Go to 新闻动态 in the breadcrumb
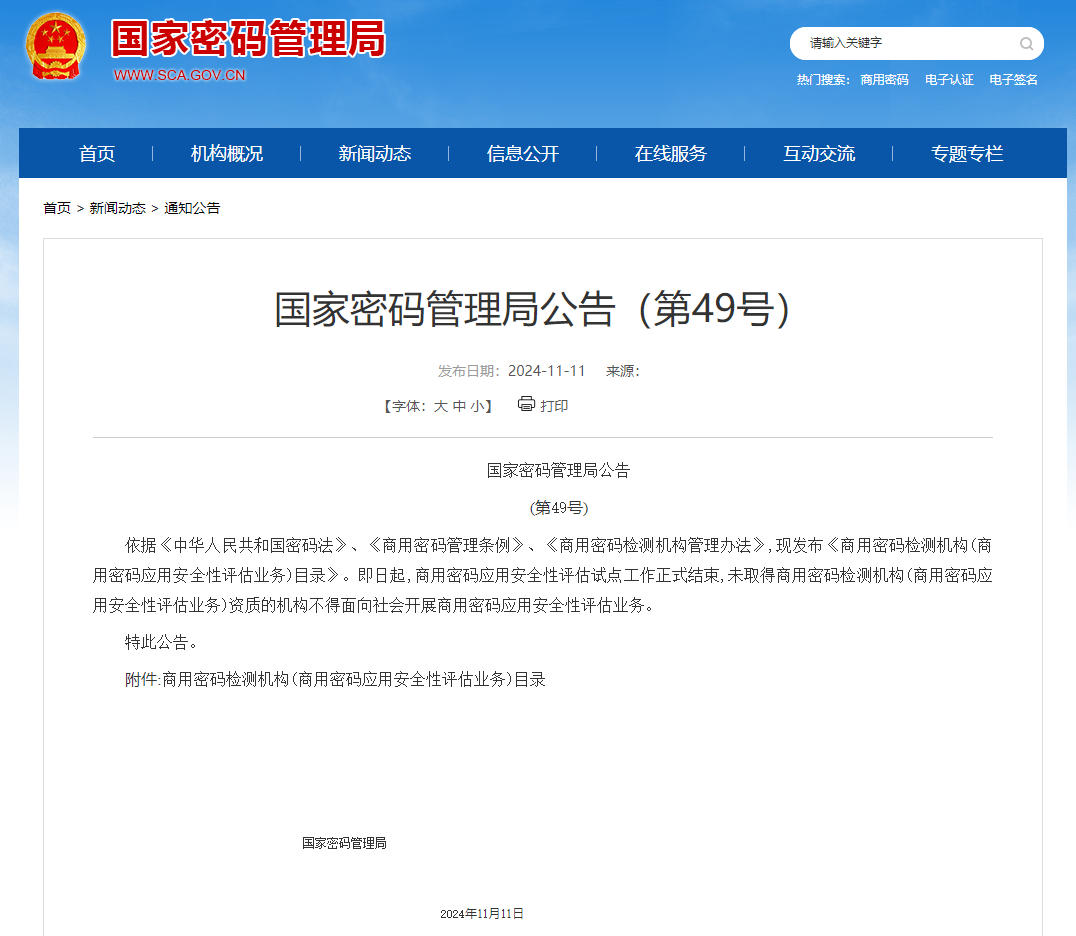The height and width of the screenshot is (936, 1076). (x=117, y=208)
